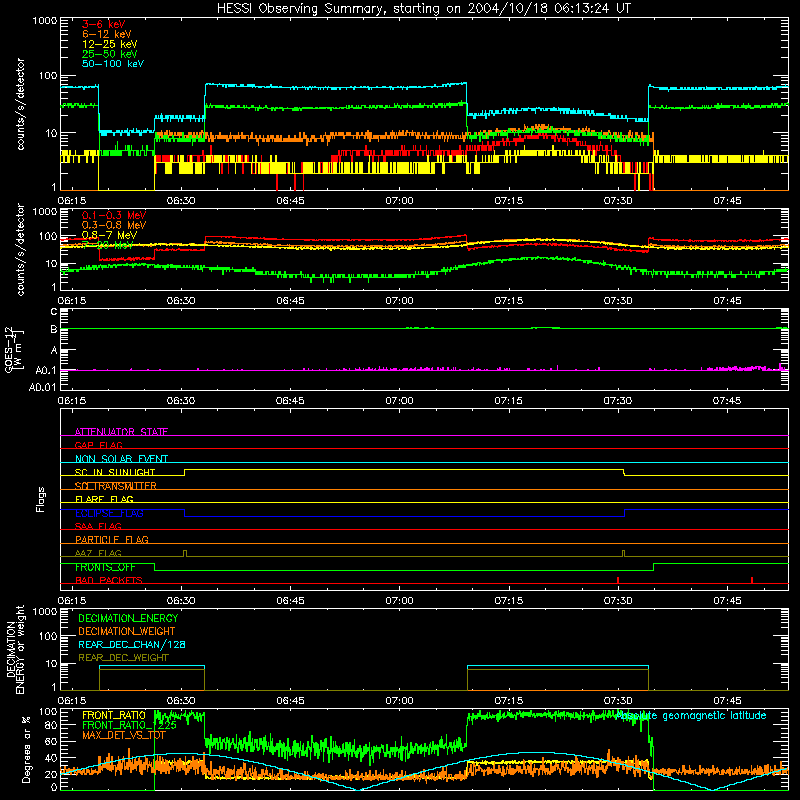Click the HESSI Observing Summary title

[x=424, y=8]
